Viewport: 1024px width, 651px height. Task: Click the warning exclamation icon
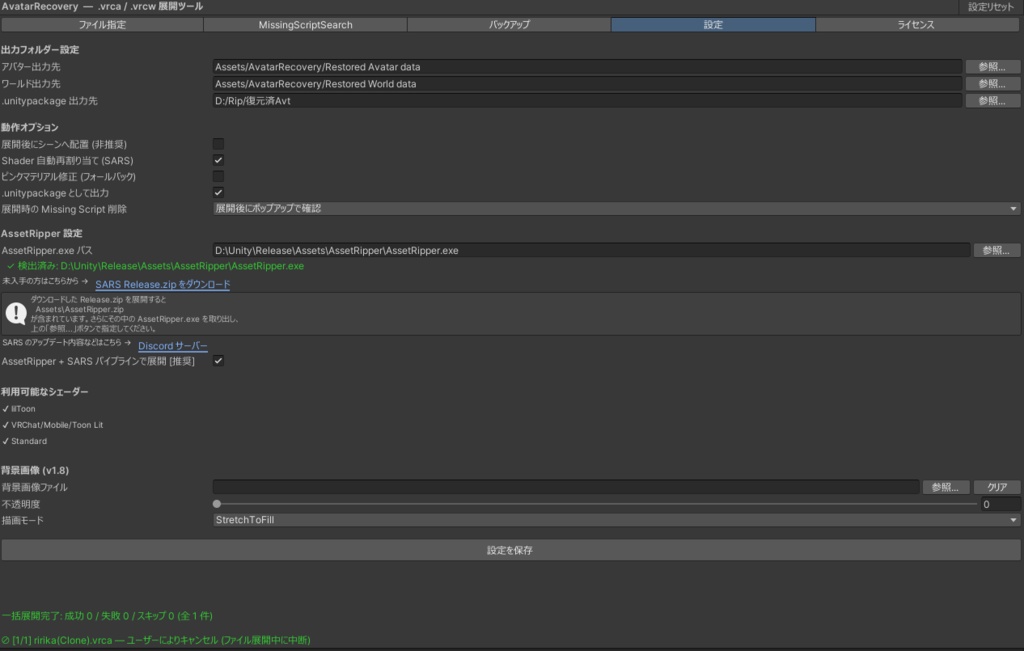point(16,313)
